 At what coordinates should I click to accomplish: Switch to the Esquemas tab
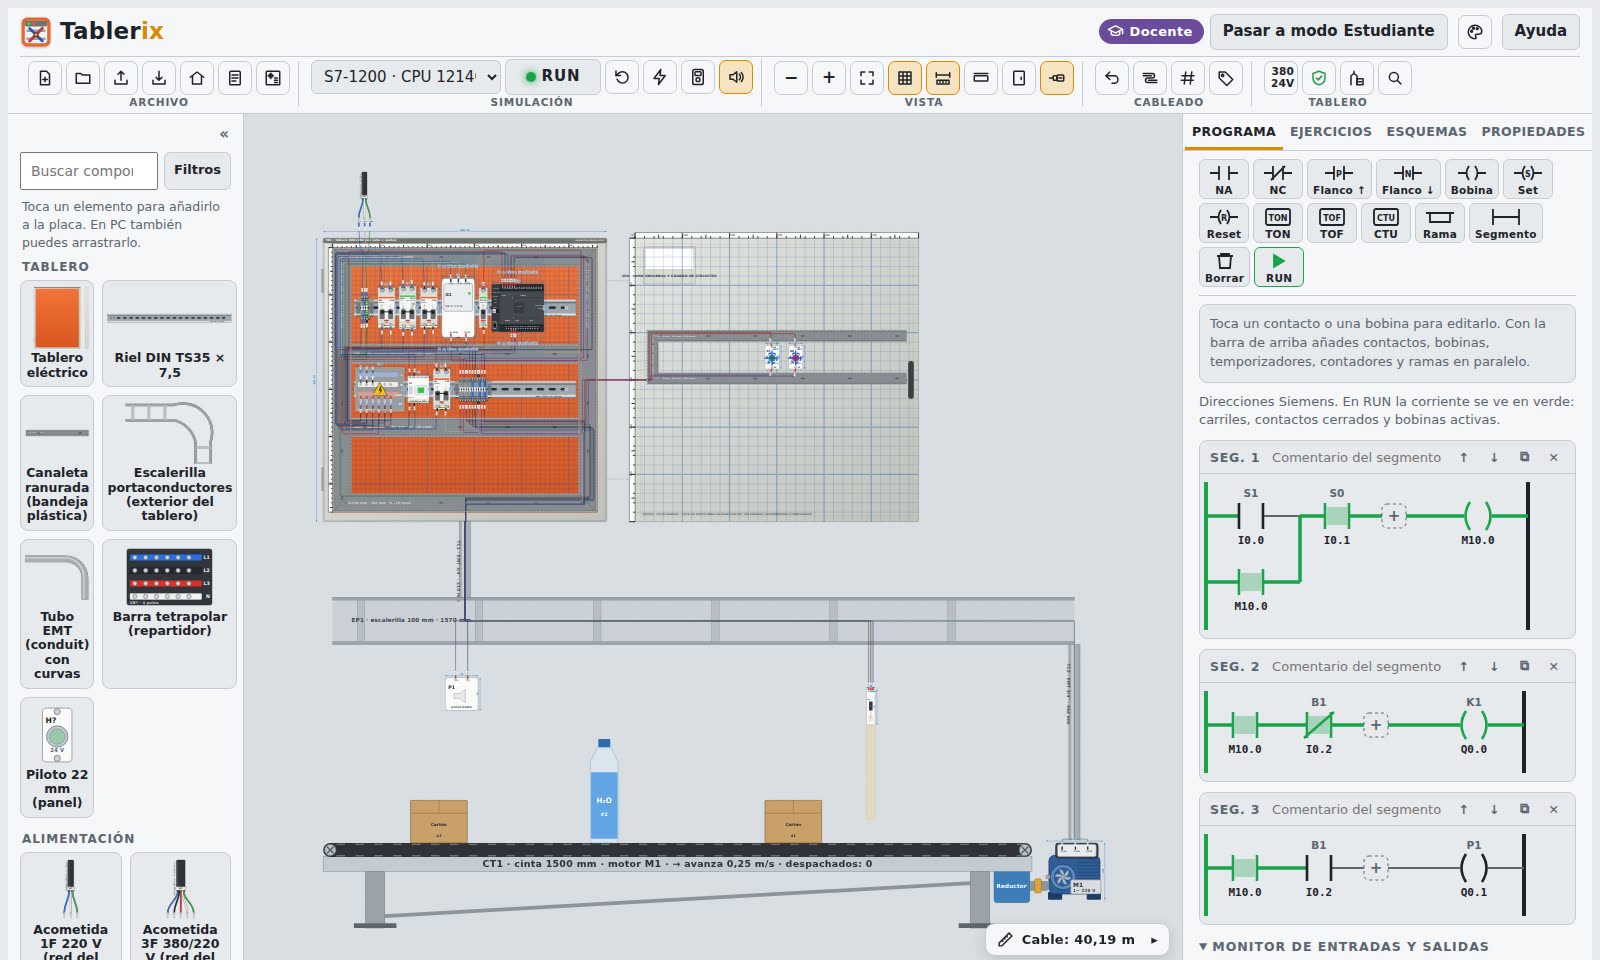[1426, 131]
